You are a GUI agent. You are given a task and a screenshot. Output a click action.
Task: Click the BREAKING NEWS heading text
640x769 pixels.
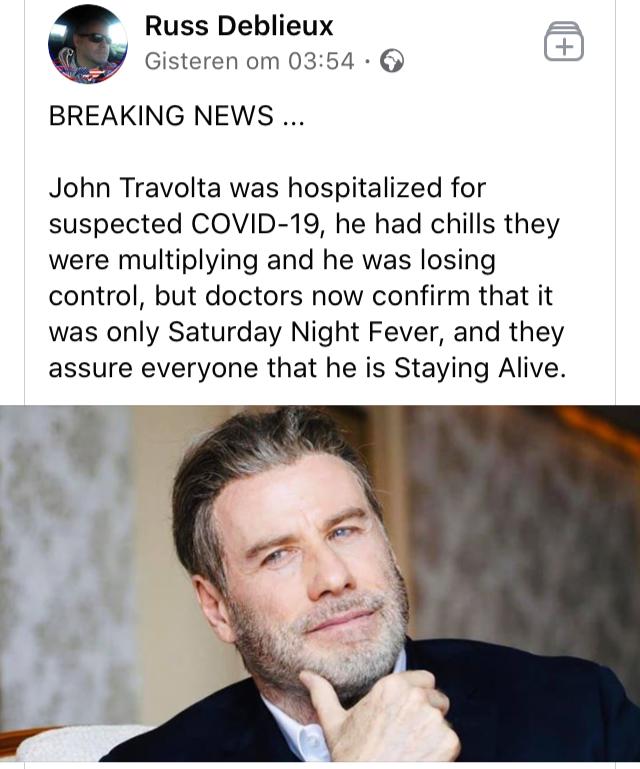tap(177, 116)
